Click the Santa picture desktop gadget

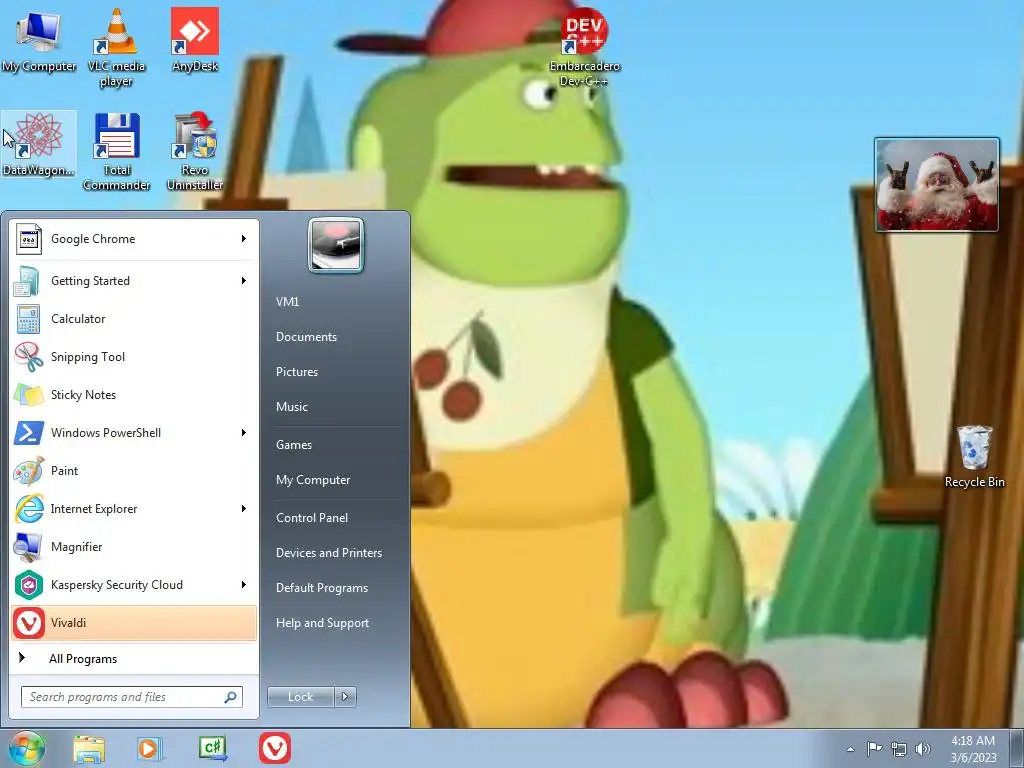point(936,185)
